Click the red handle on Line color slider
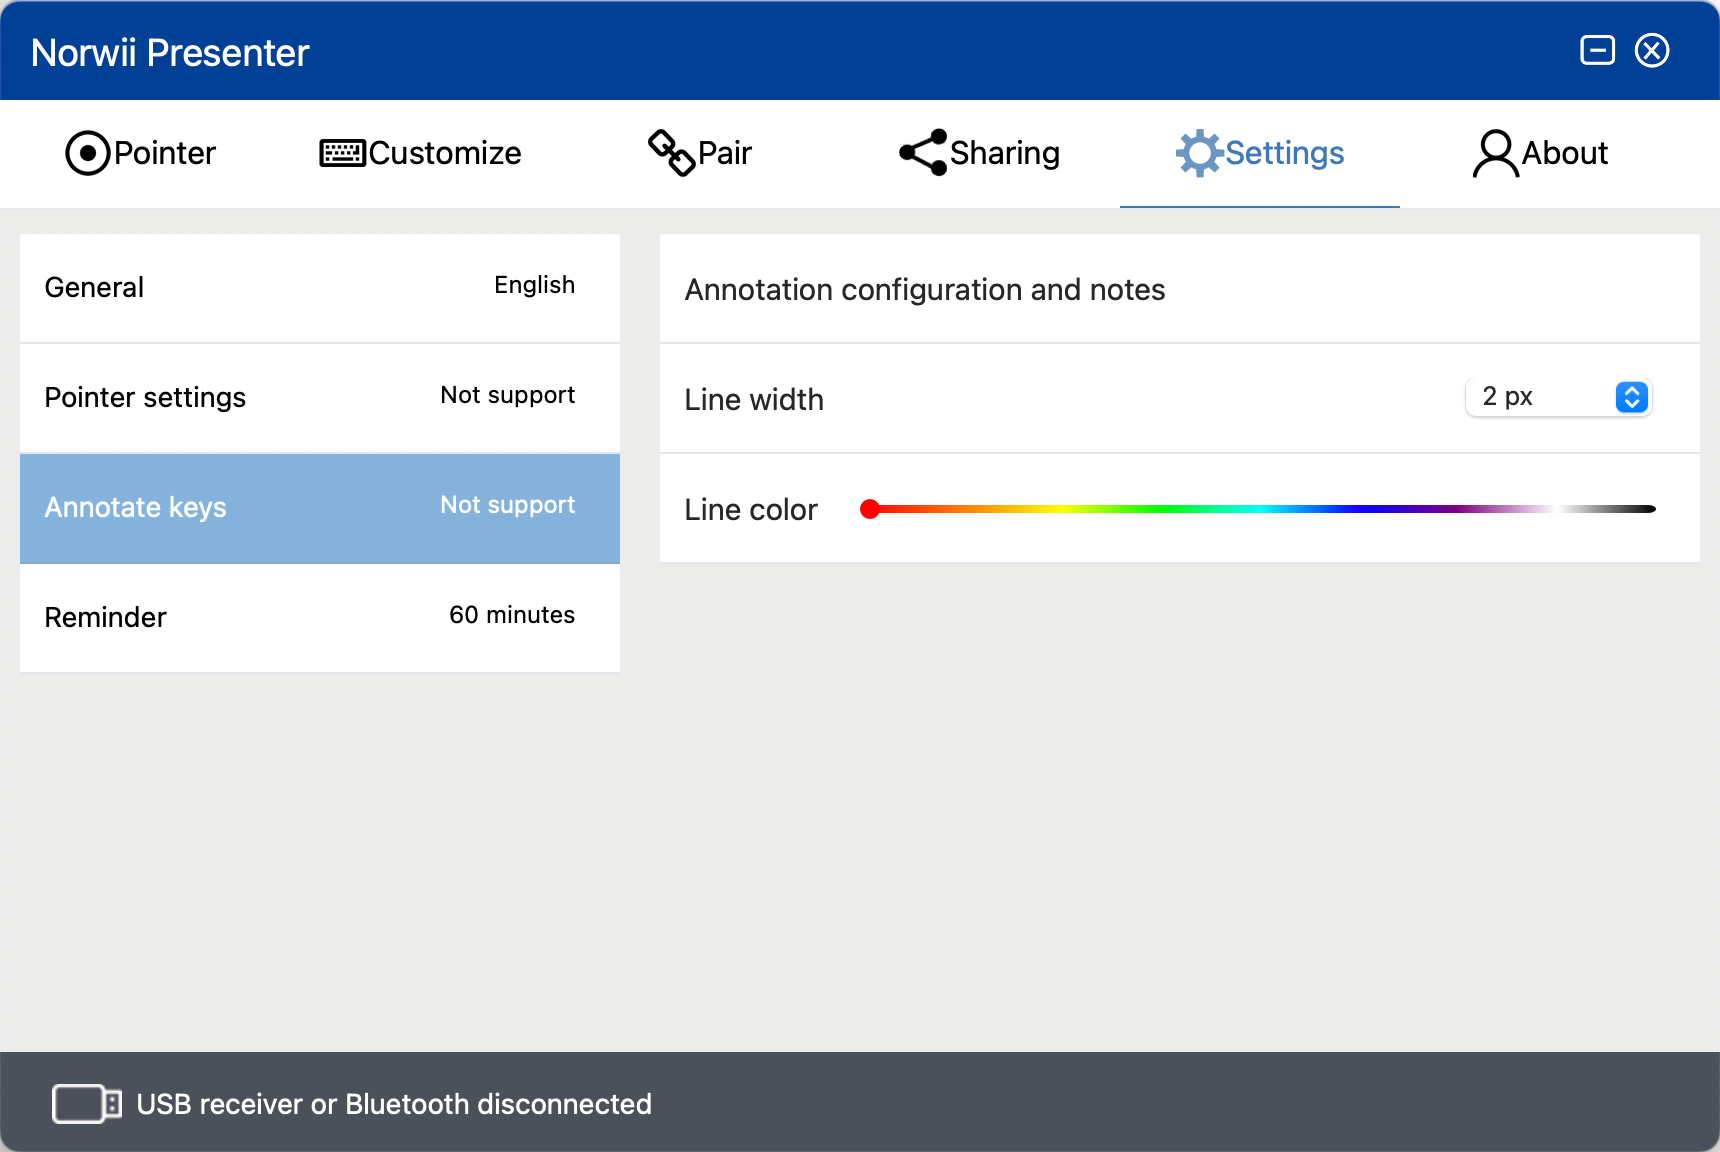1720x1152 pixels. [870, 509]
